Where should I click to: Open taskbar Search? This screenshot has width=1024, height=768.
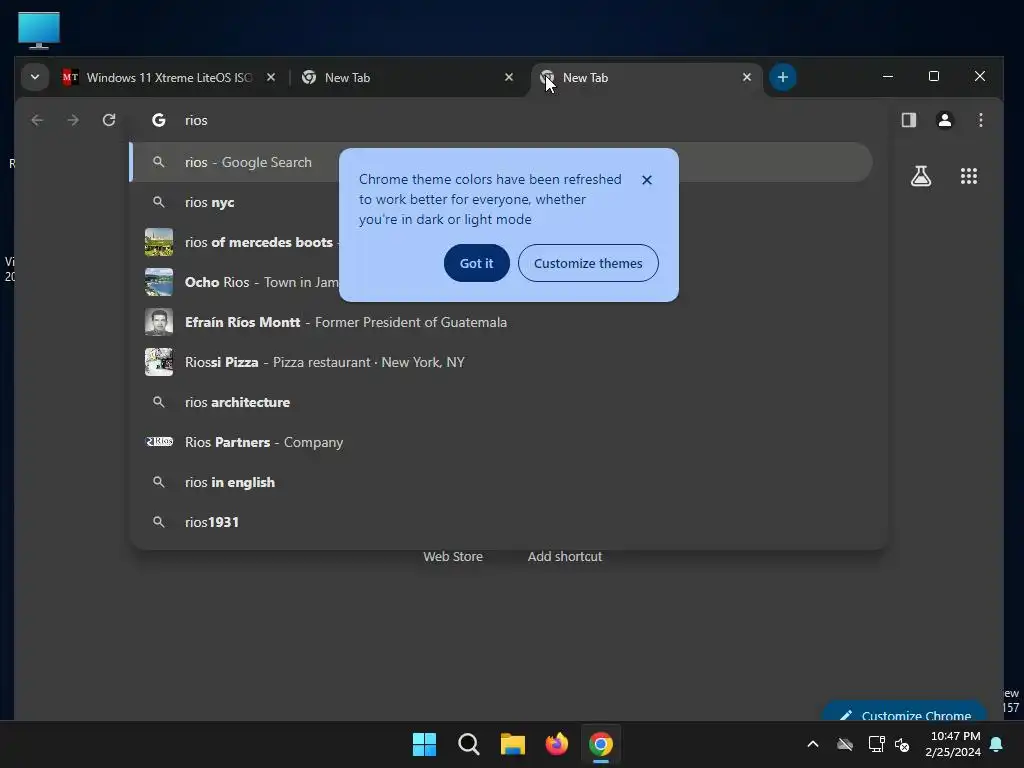(x=468, y=744)
